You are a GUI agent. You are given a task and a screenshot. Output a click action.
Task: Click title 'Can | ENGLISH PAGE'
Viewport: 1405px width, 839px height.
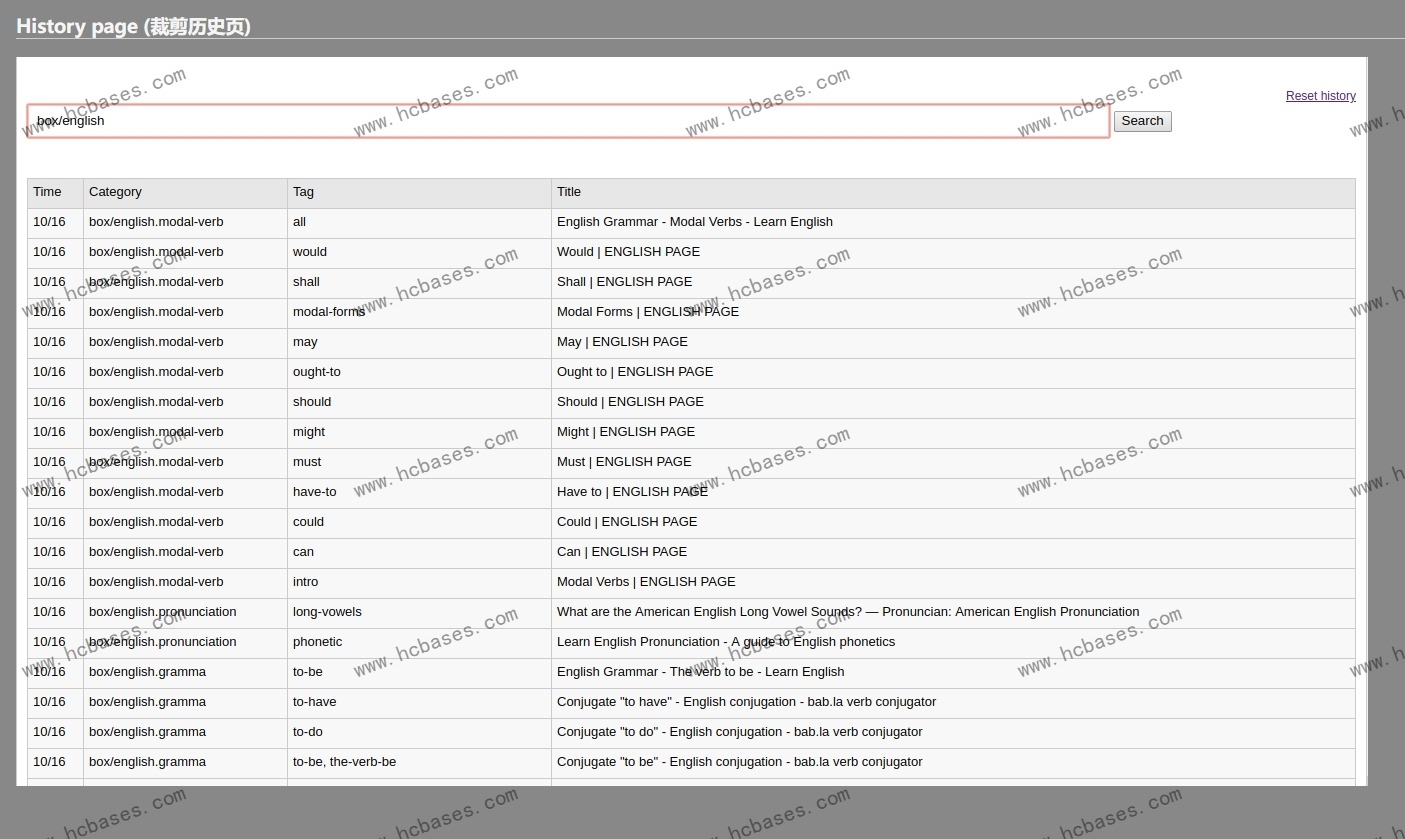pos(622,552)
